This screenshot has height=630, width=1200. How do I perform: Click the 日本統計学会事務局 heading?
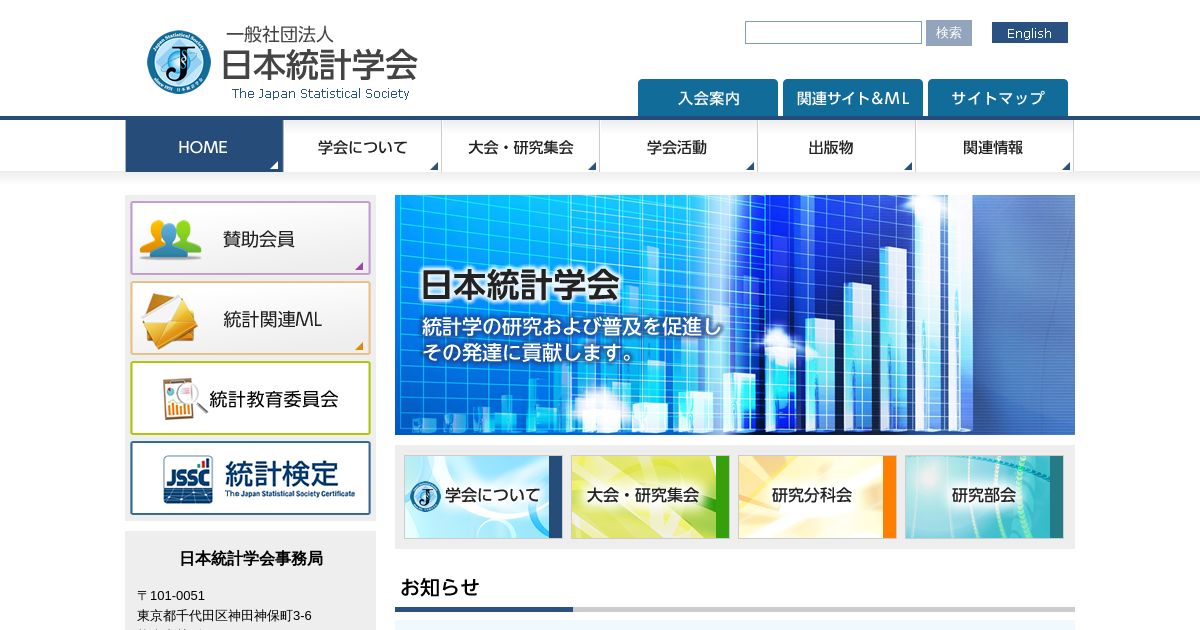[251, 558]
